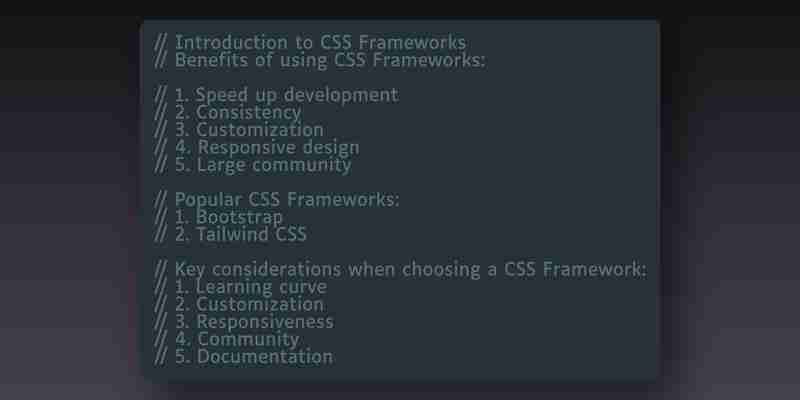The image size is (800, 400).
Task: Click the 'Popular CSS Frameworks:' heading line
Action: [277, 199]
